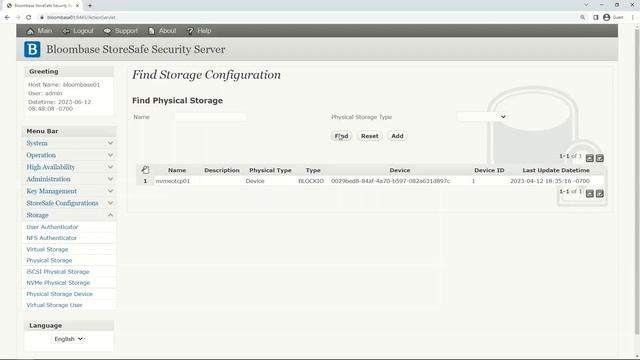Expand the Administration section

tap(69, 179)
